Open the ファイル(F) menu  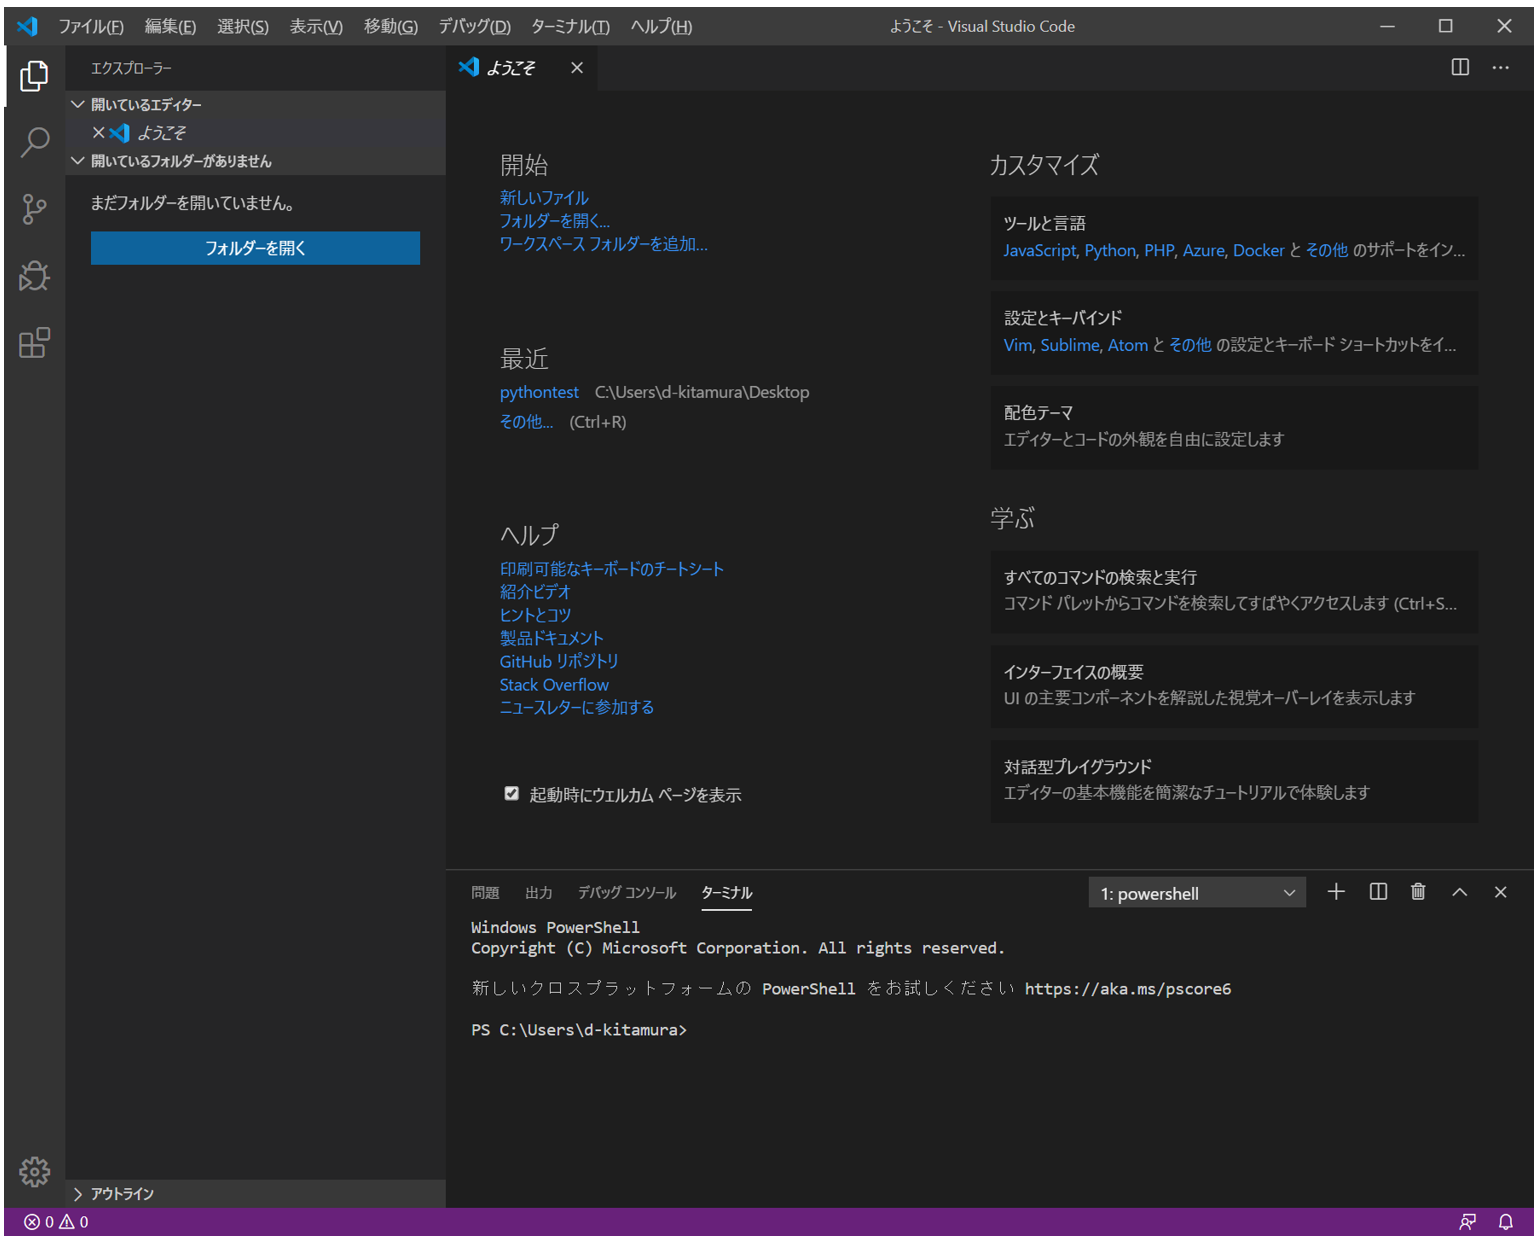click(91, 26)
